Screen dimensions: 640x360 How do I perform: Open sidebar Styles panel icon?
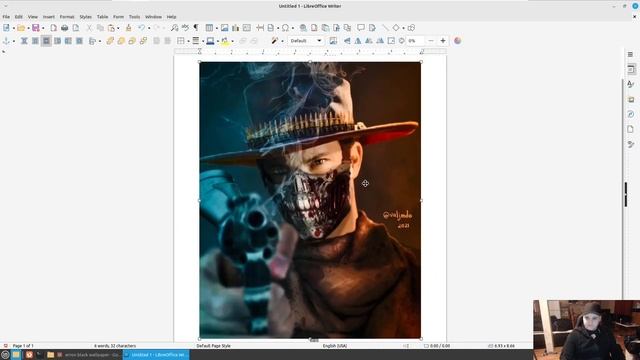[631, 84]
